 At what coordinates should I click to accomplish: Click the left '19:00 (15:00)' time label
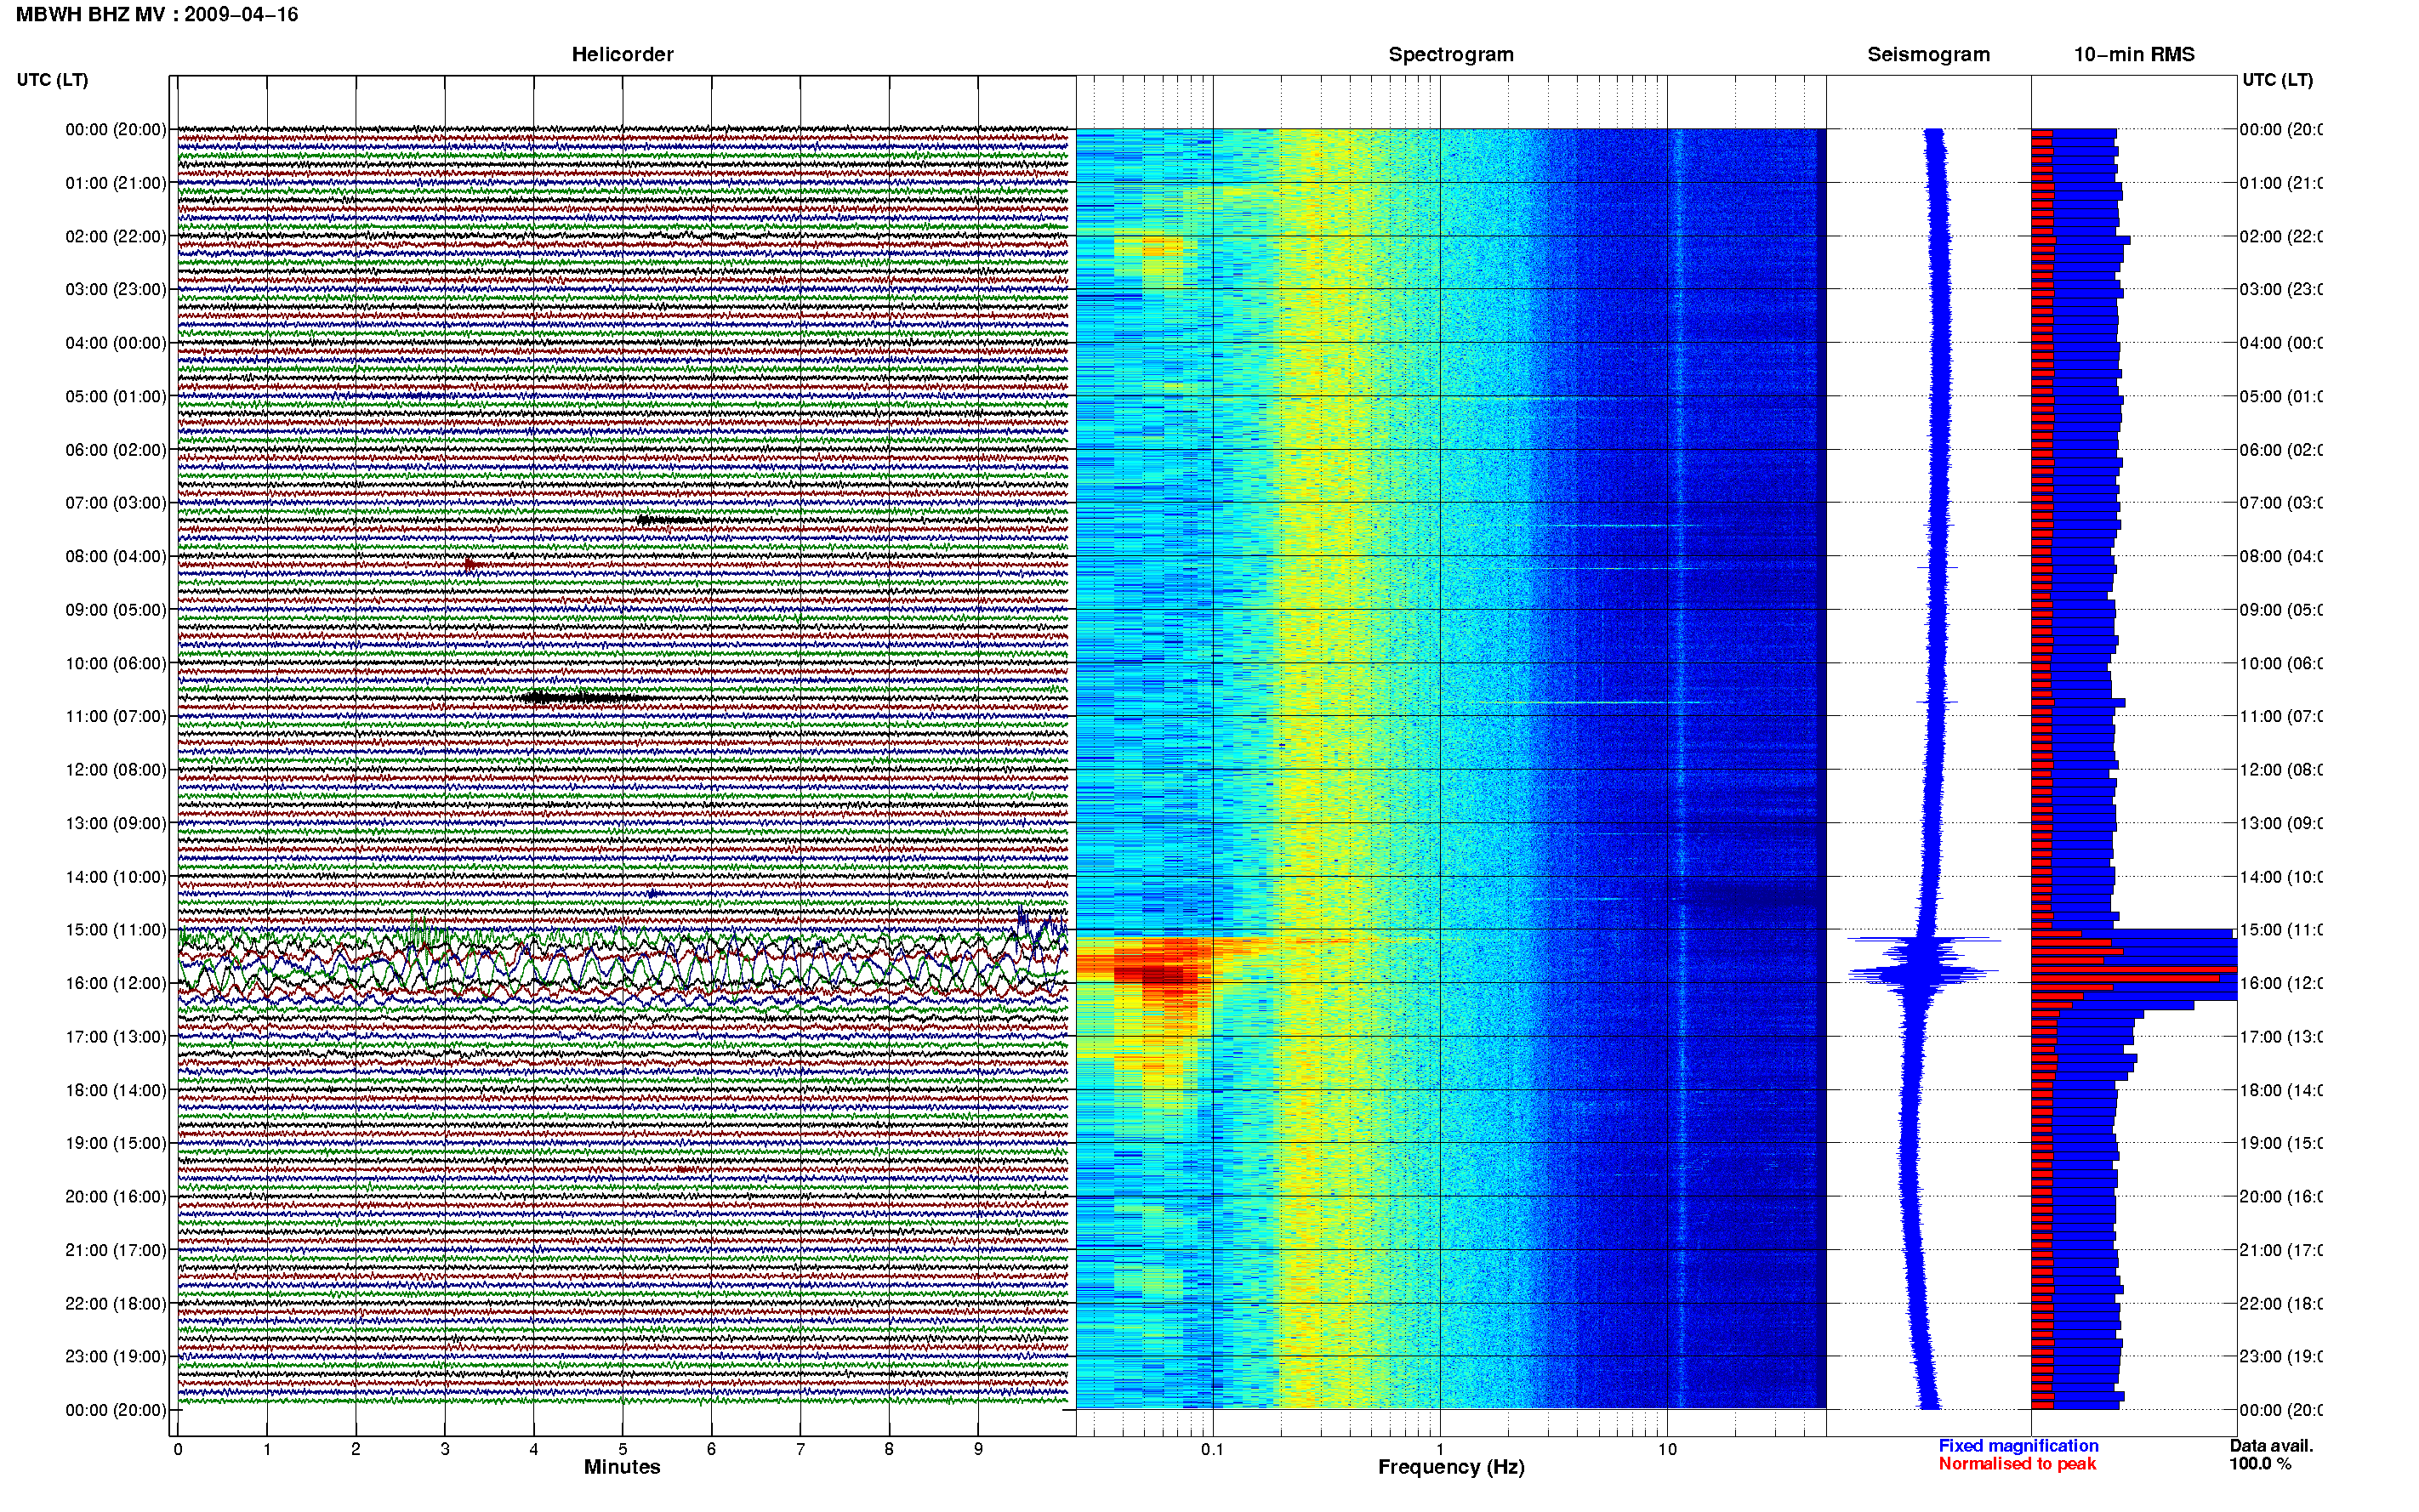[116, 1143]
